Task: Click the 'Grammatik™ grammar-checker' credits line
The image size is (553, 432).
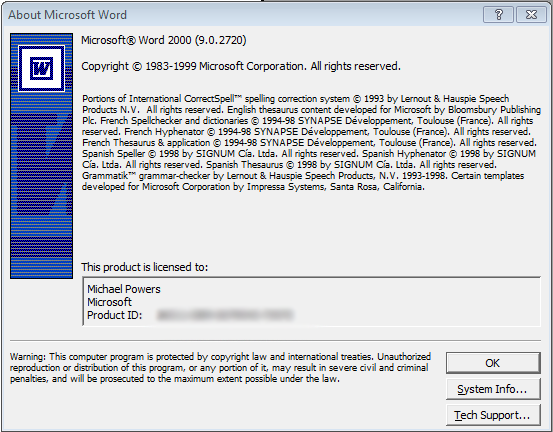Action: click(303, 176)
